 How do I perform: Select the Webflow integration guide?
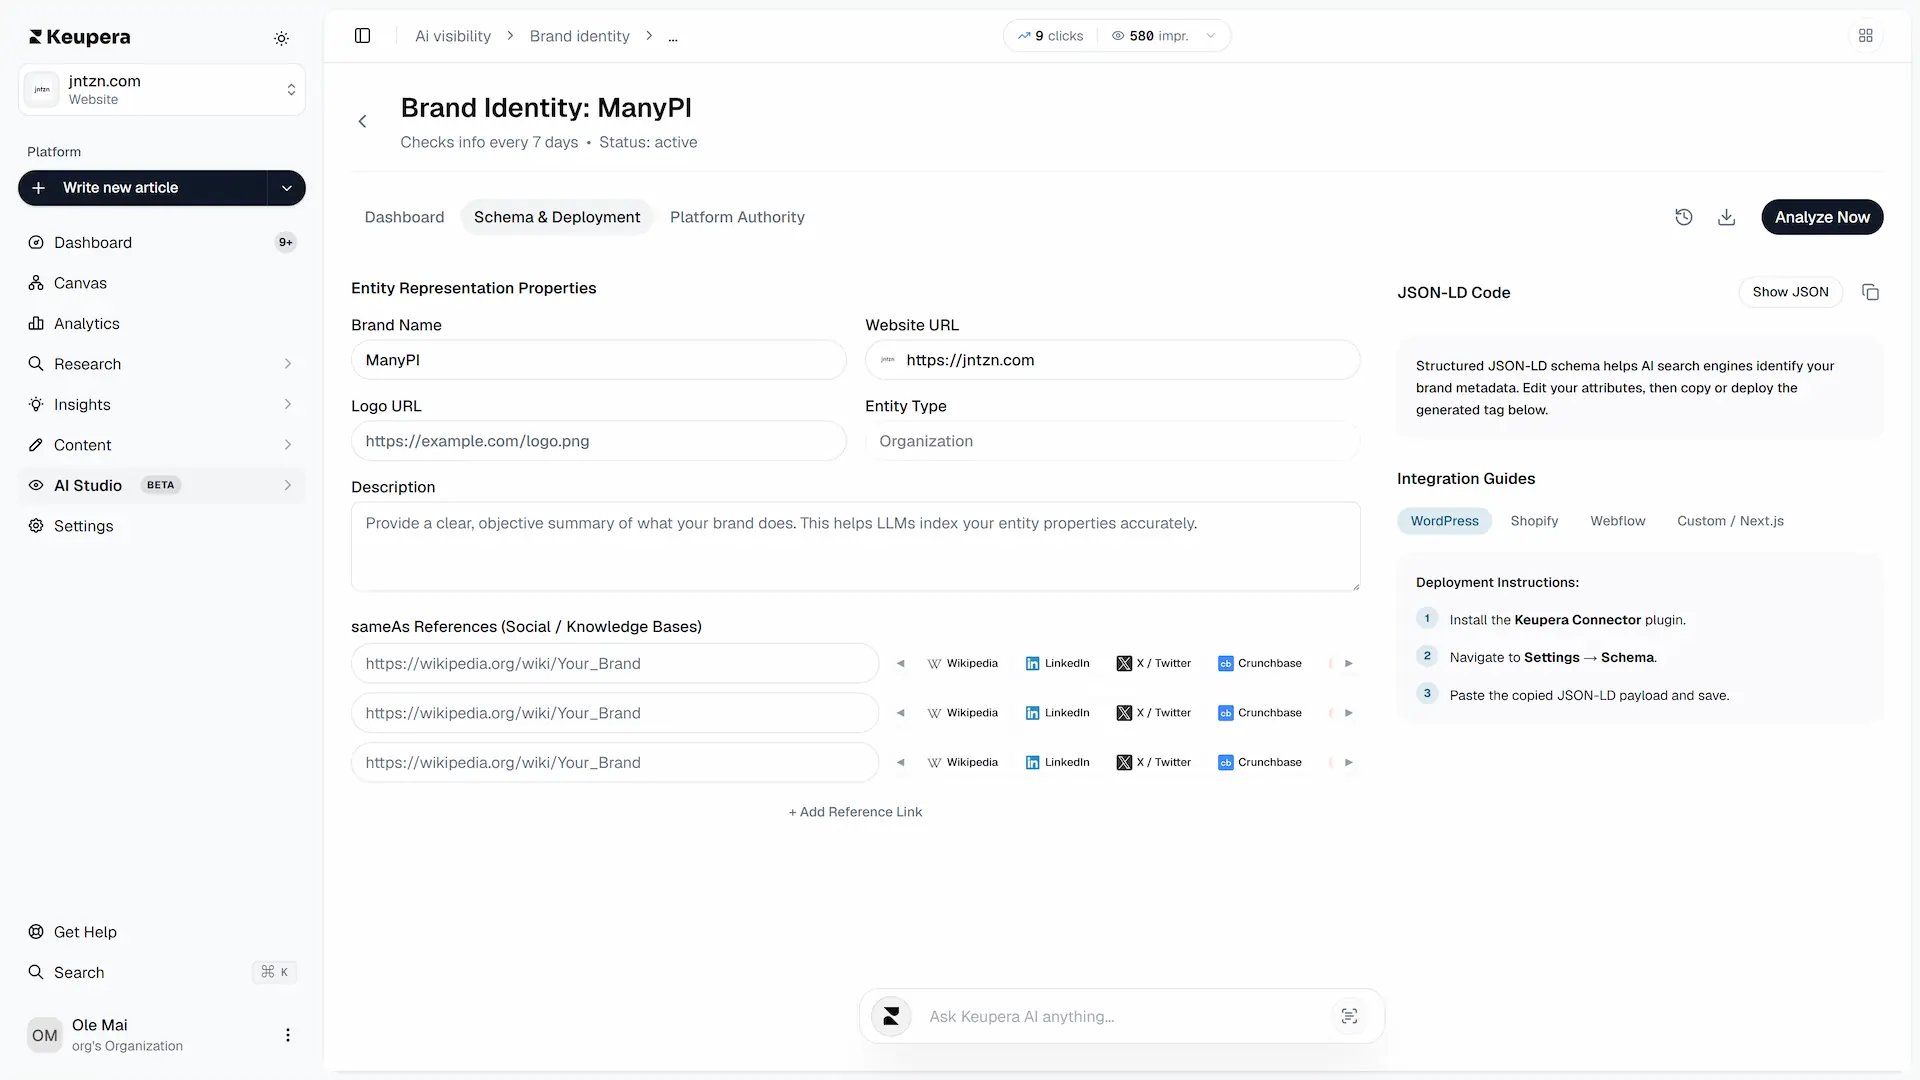1618,521
